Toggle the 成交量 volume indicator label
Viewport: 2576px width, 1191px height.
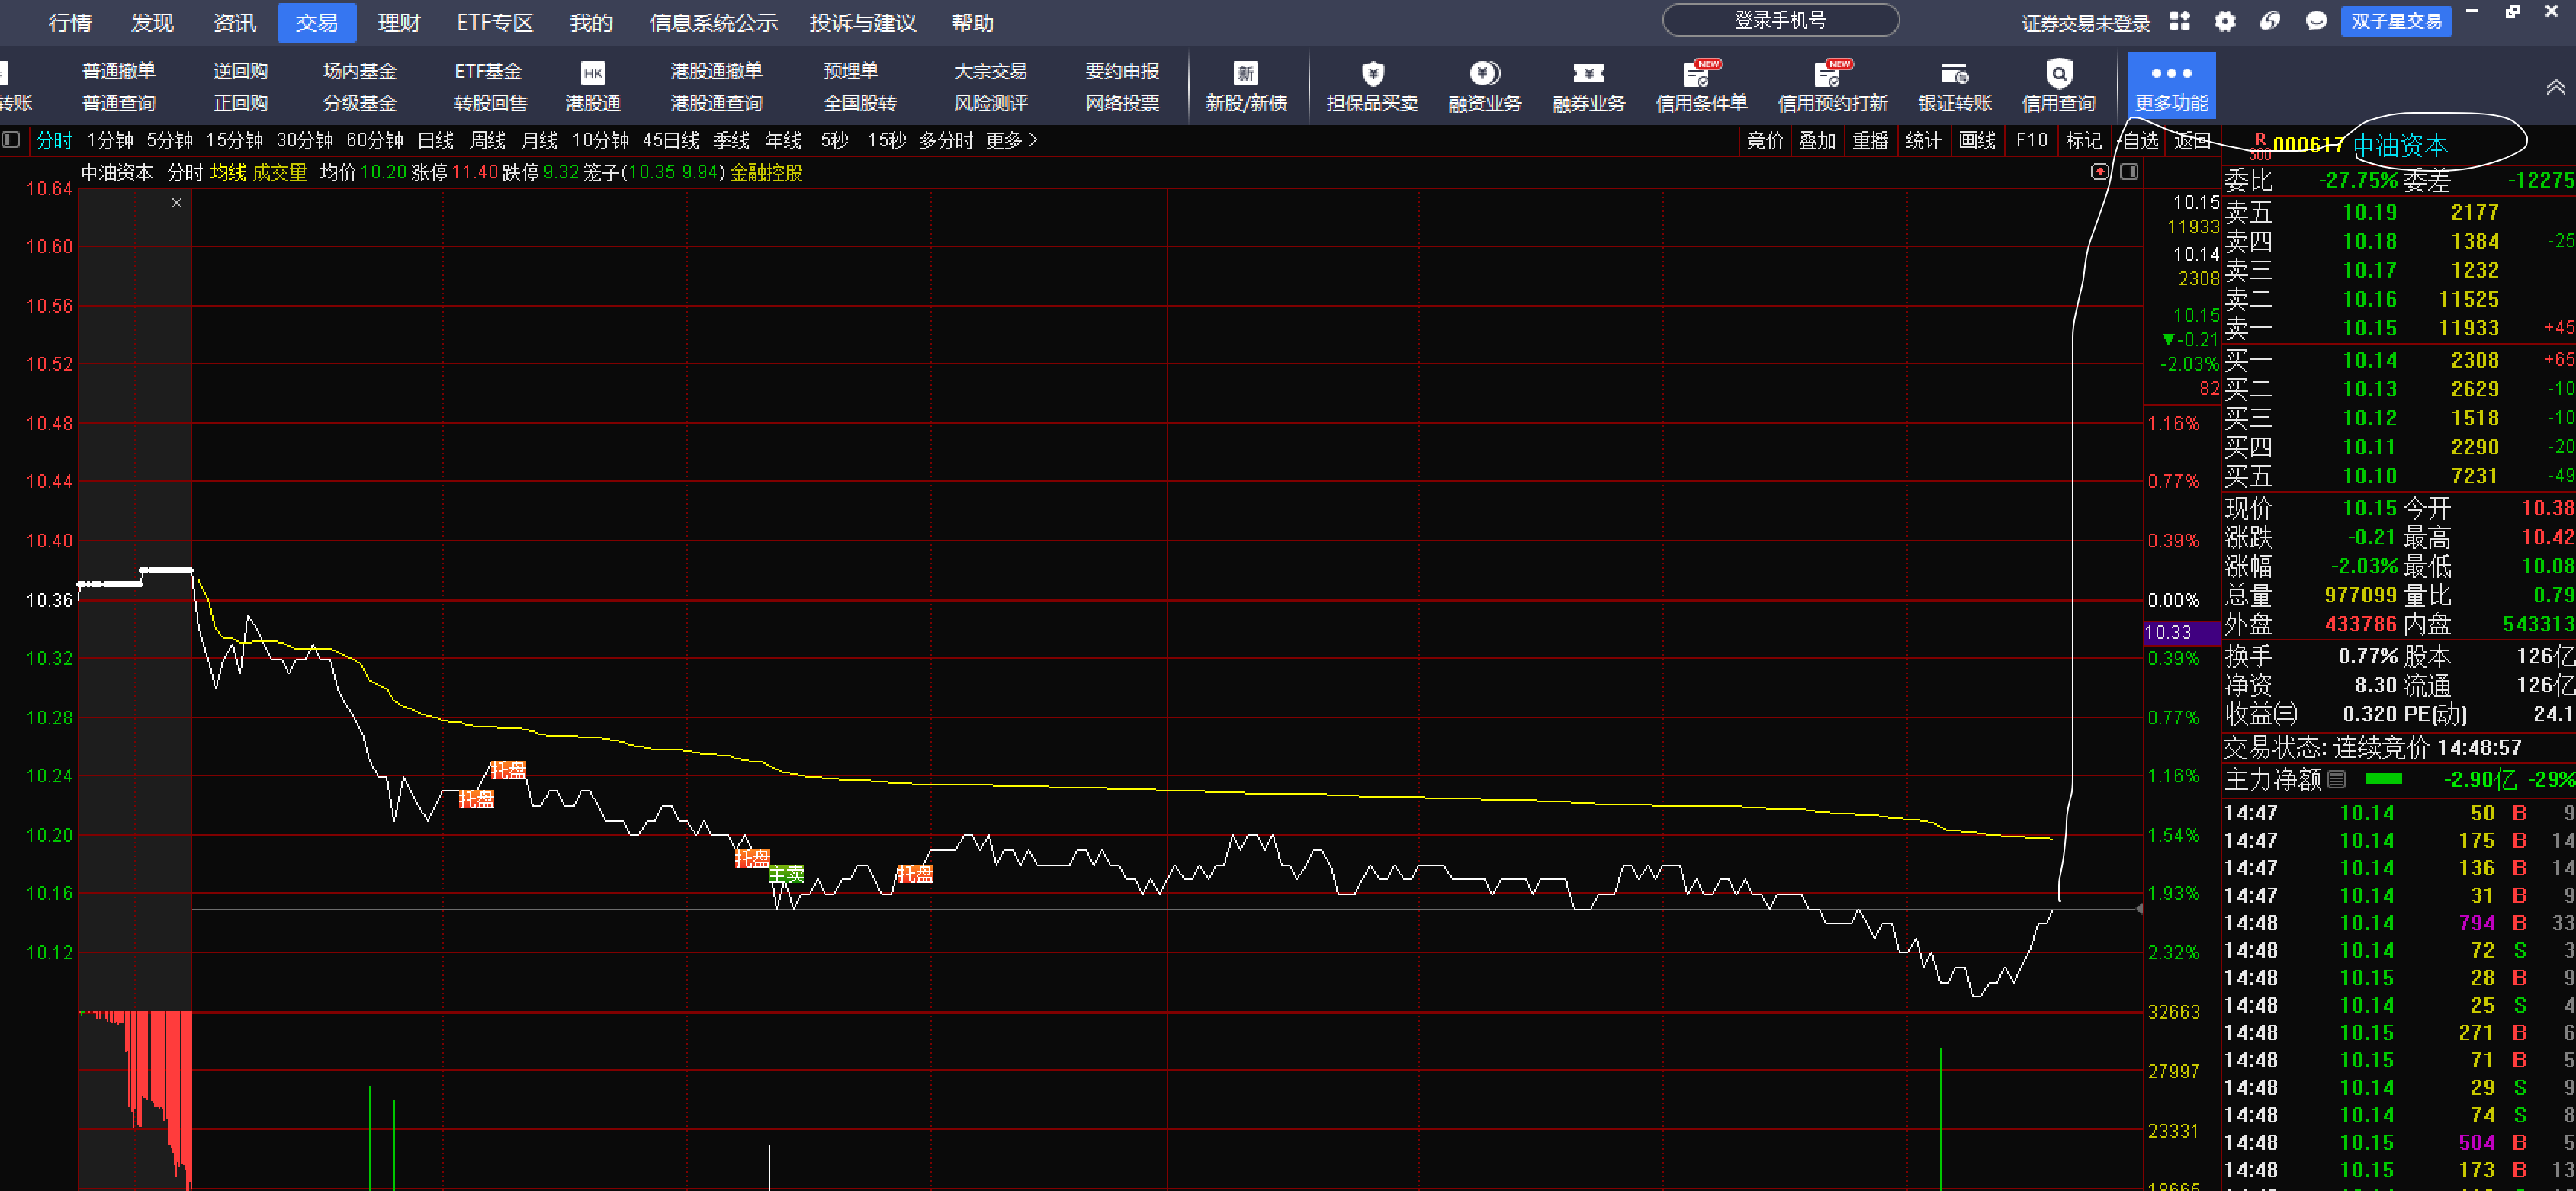tap(279, 173)
